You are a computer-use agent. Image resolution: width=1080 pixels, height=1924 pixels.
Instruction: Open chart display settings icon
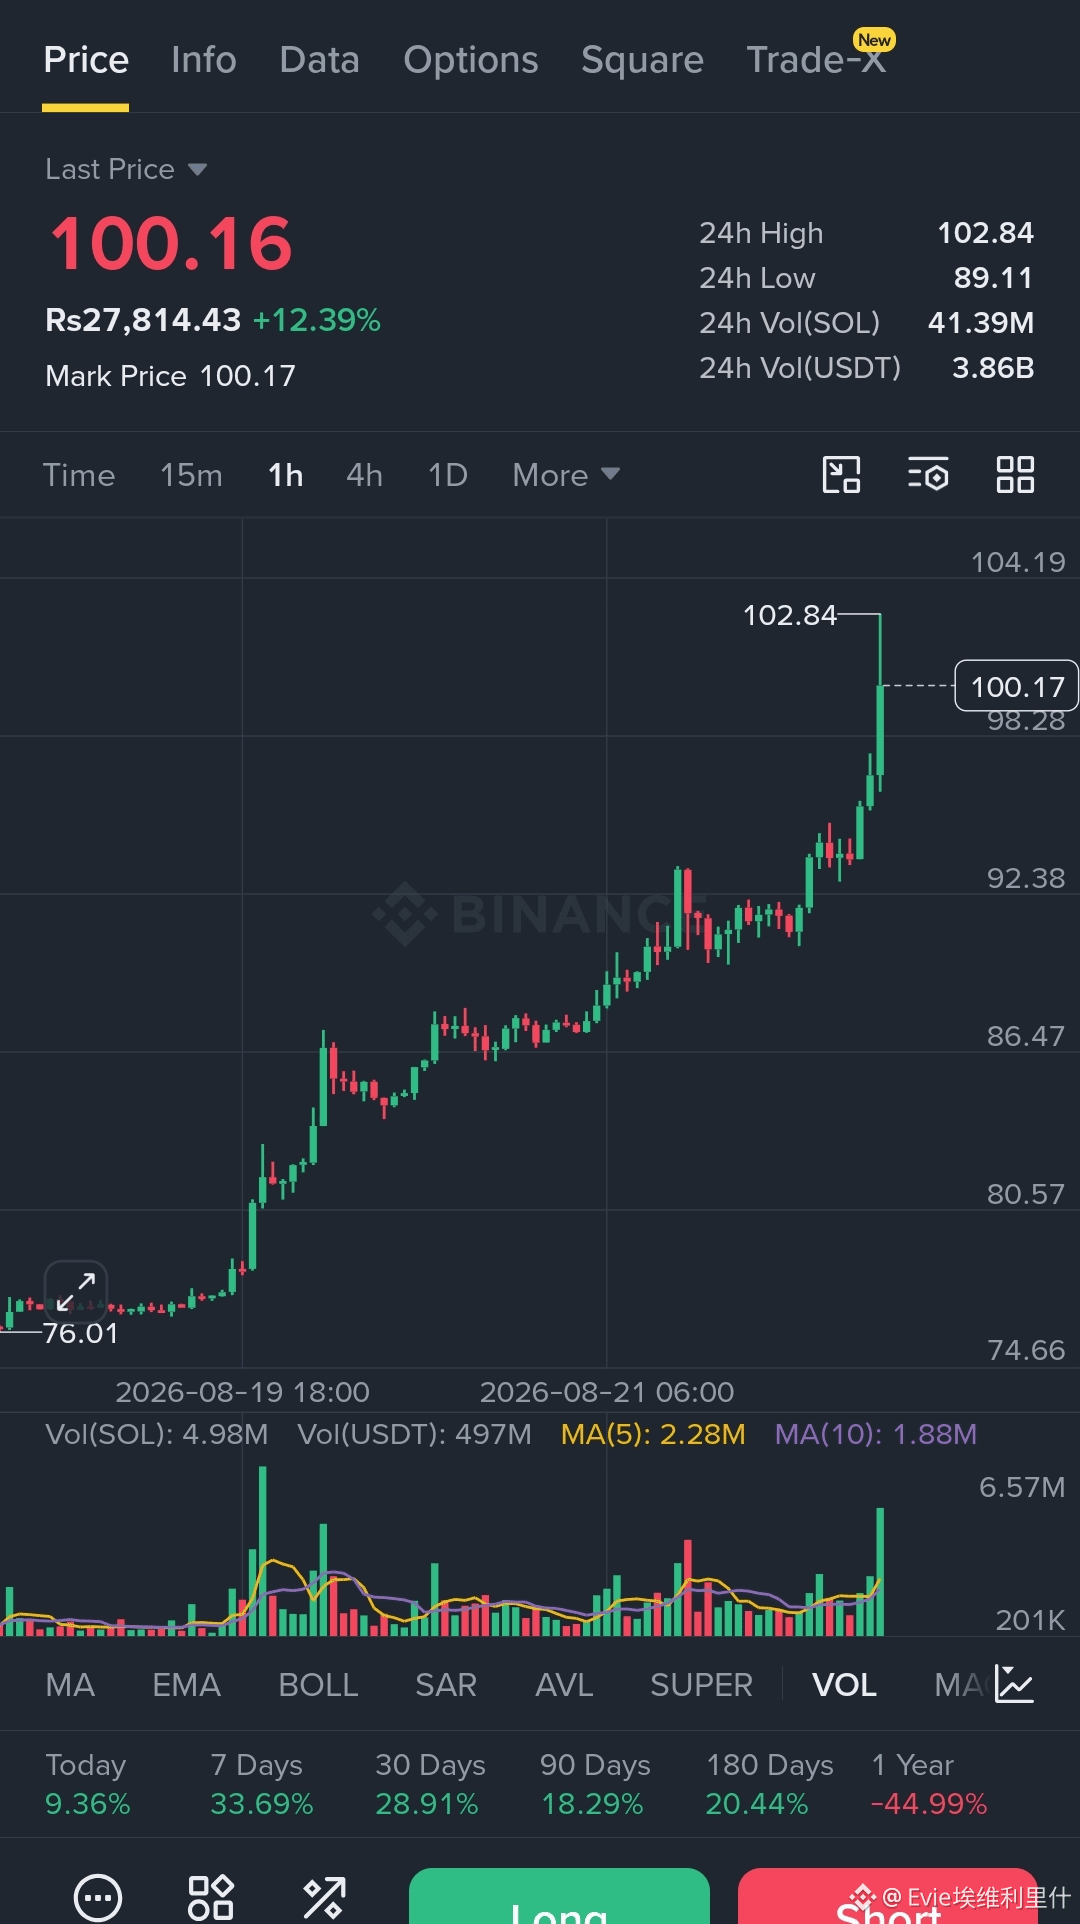coord(928,475)
